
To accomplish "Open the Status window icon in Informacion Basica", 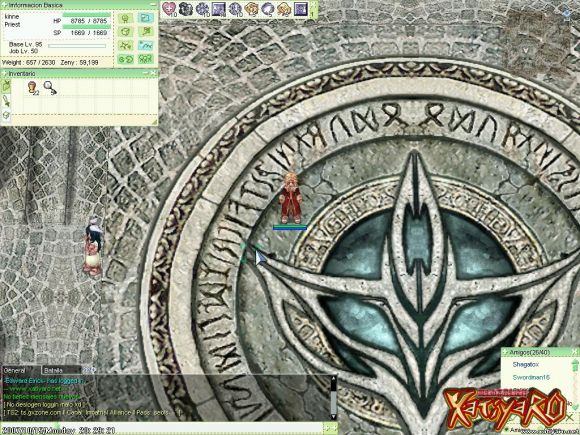I will click(x=125, y=18).
